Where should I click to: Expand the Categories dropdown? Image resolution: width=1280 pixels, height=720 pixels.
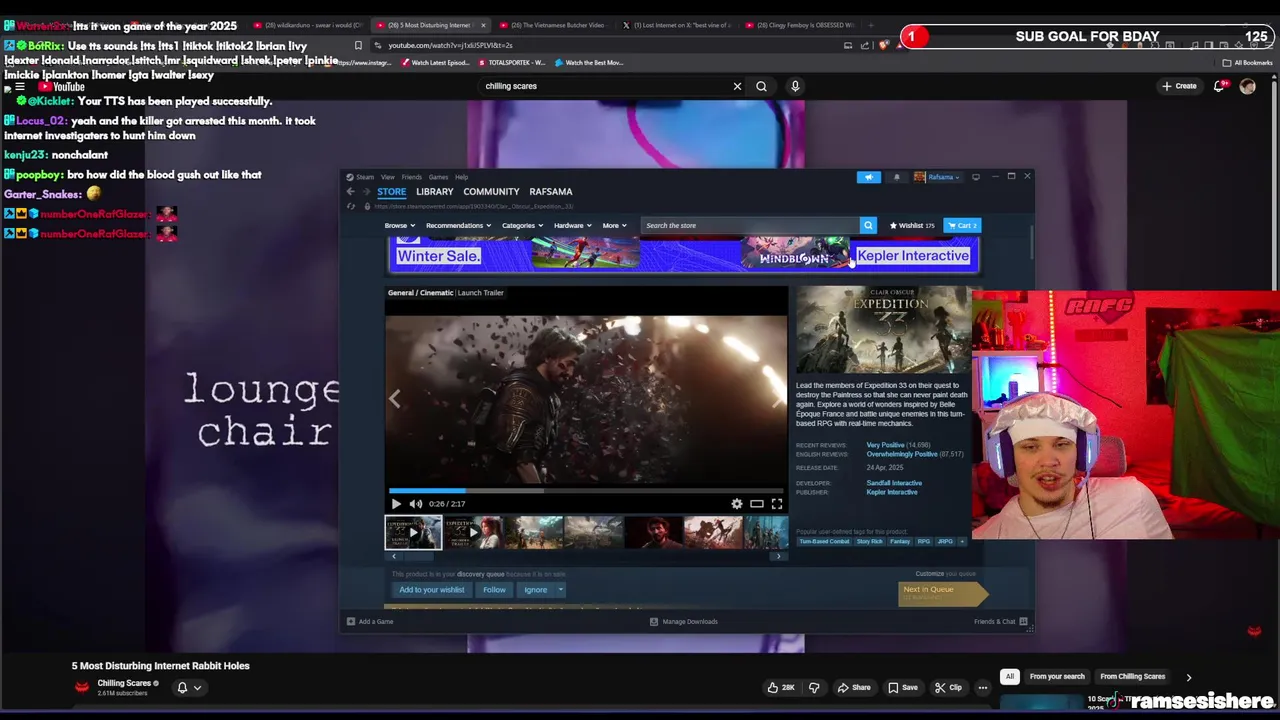522,225
